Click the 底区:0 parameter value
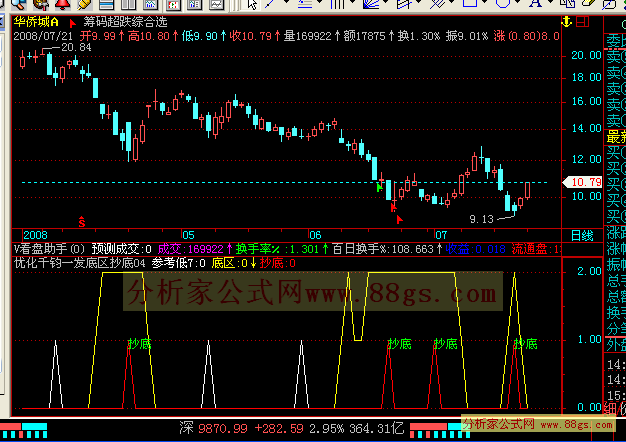This screenshot has height=442, width=626. [230, 263]
